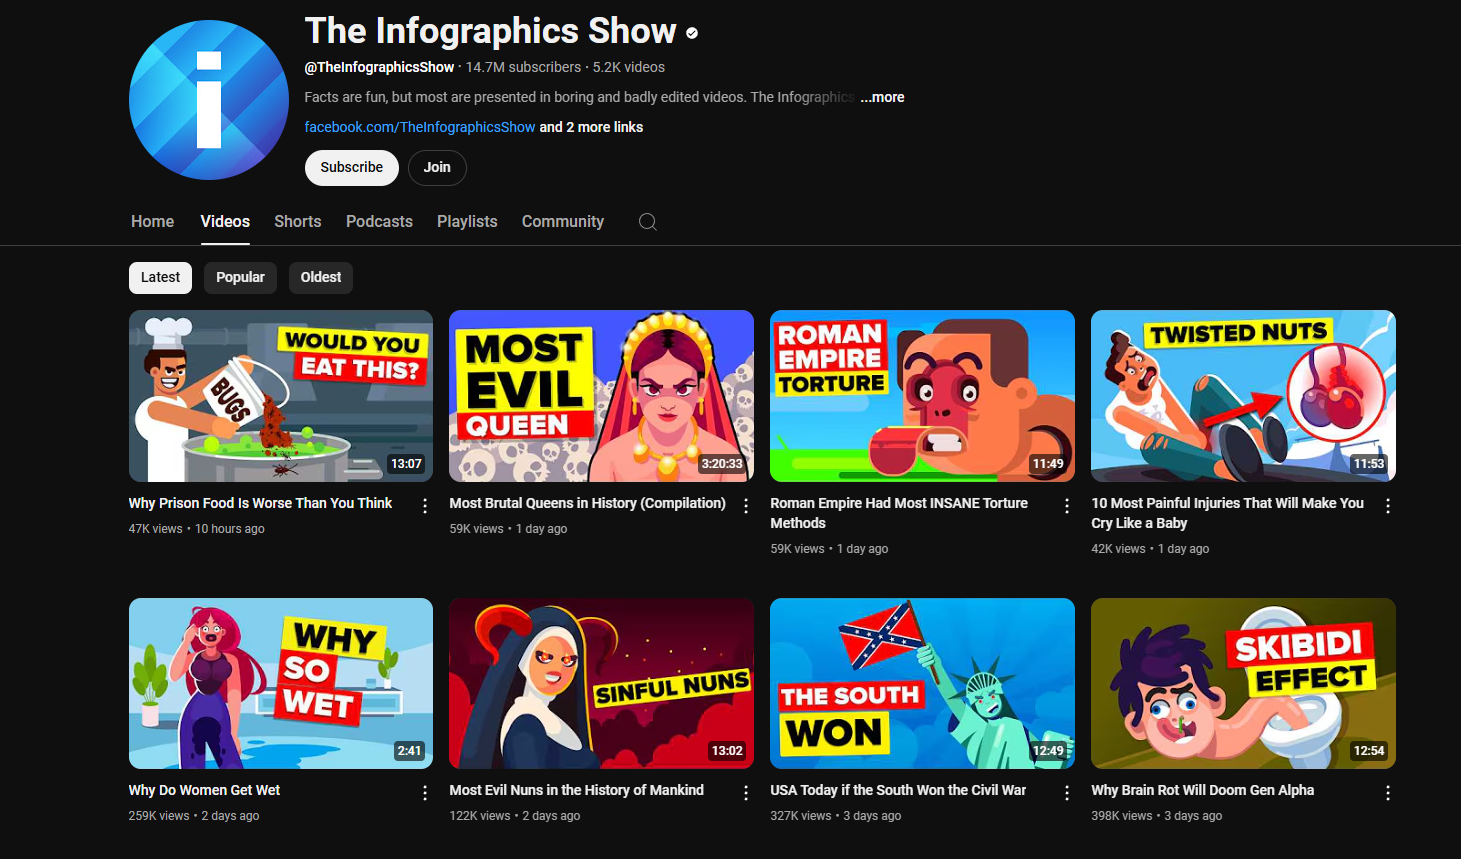This screenshot has width=1461, height=859.
Task: Switch to the Home tab
Action: (x=152, y=222)
